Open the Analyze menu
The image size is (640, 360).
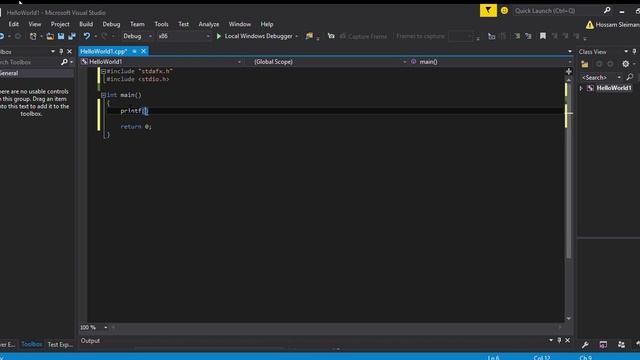(x=209, y=24)
